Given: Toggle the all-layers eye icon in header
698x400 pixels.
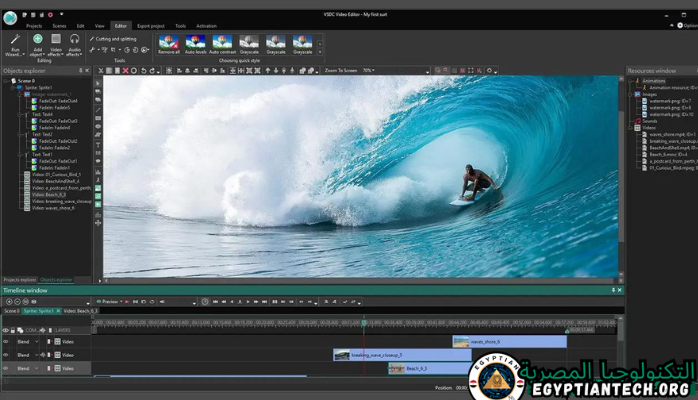Looking at the screenshot, I should click(x=5, y=331).
